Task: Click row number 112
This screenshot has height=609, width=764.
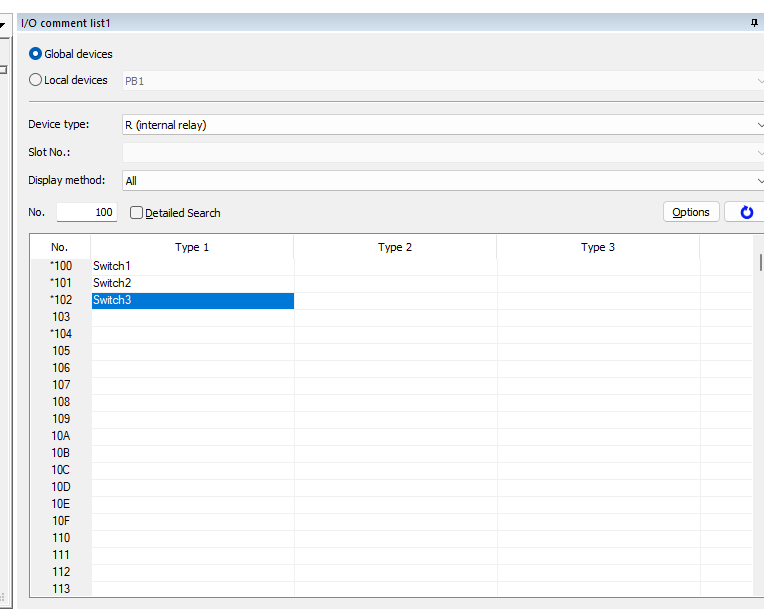Action: point(61,572)
